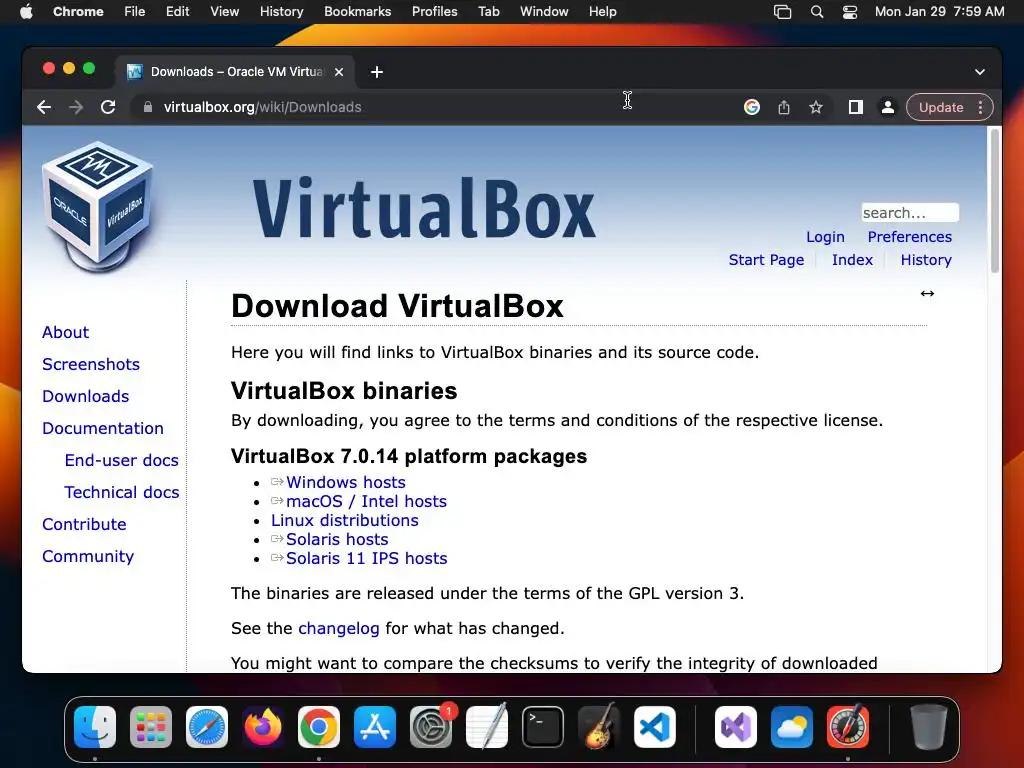This screenshot has width=1024, height=768.
Task: Open Firefox from the Dock
Action: click(x=263, y=727)
